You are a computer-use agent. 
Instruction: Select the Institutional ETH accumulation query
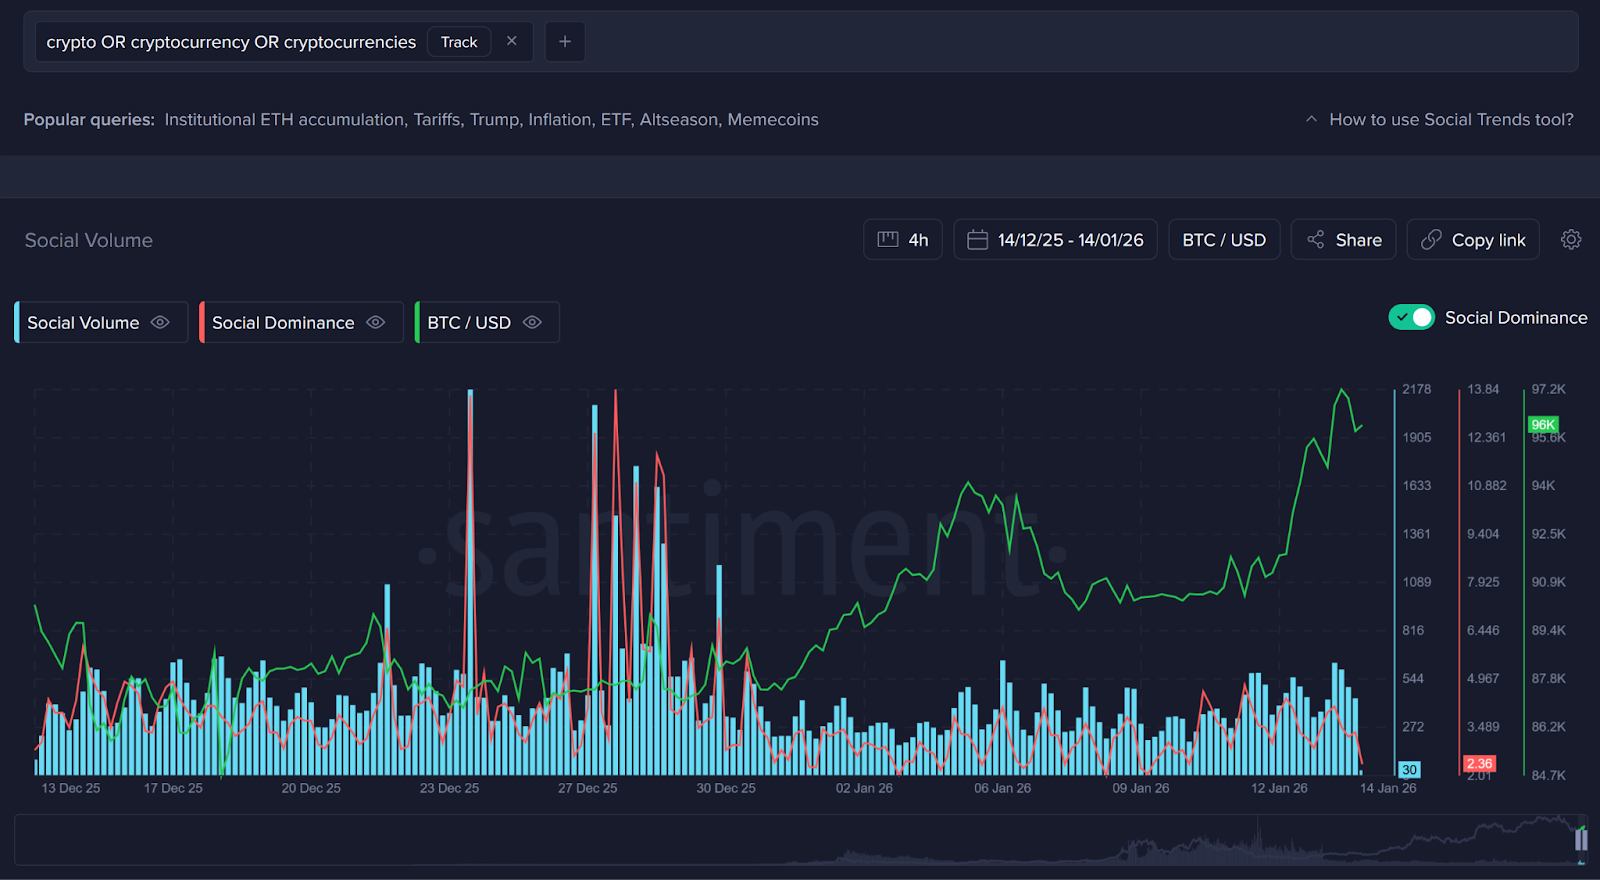point(284,119)
